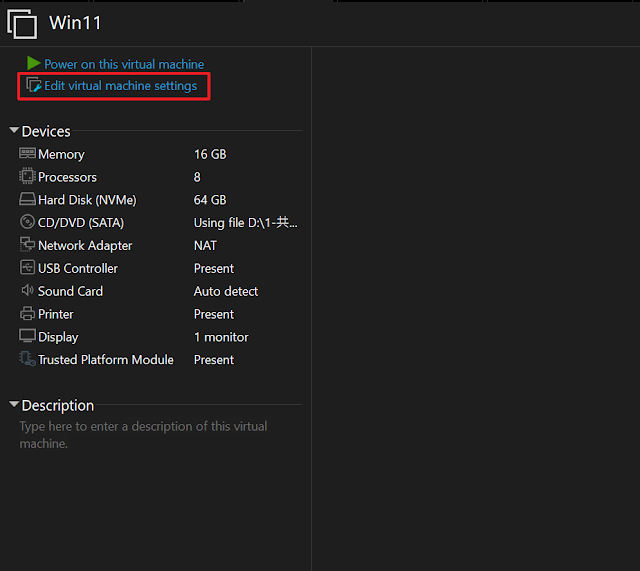Click the USB Controller label
640x571 pixels.
pos(78,269)
